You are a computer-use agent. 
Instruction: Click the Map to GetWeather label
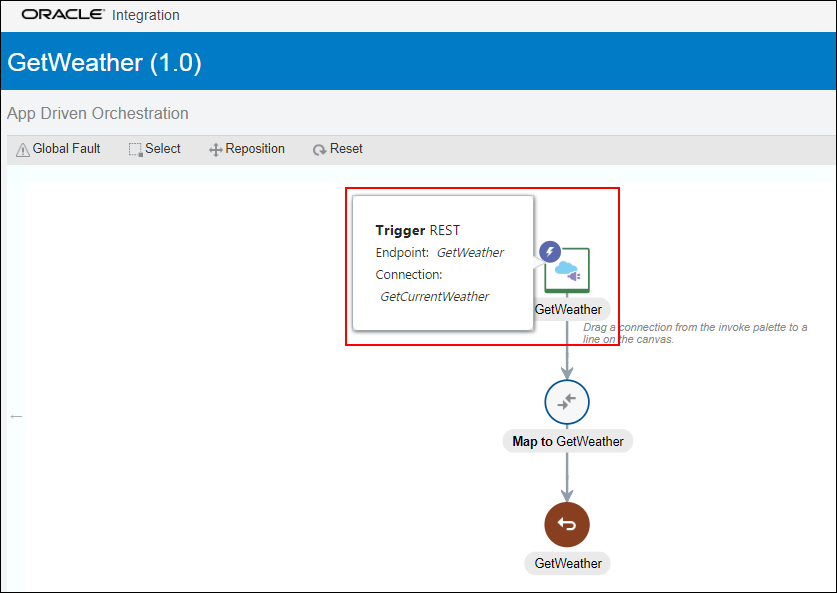(567, 440)
